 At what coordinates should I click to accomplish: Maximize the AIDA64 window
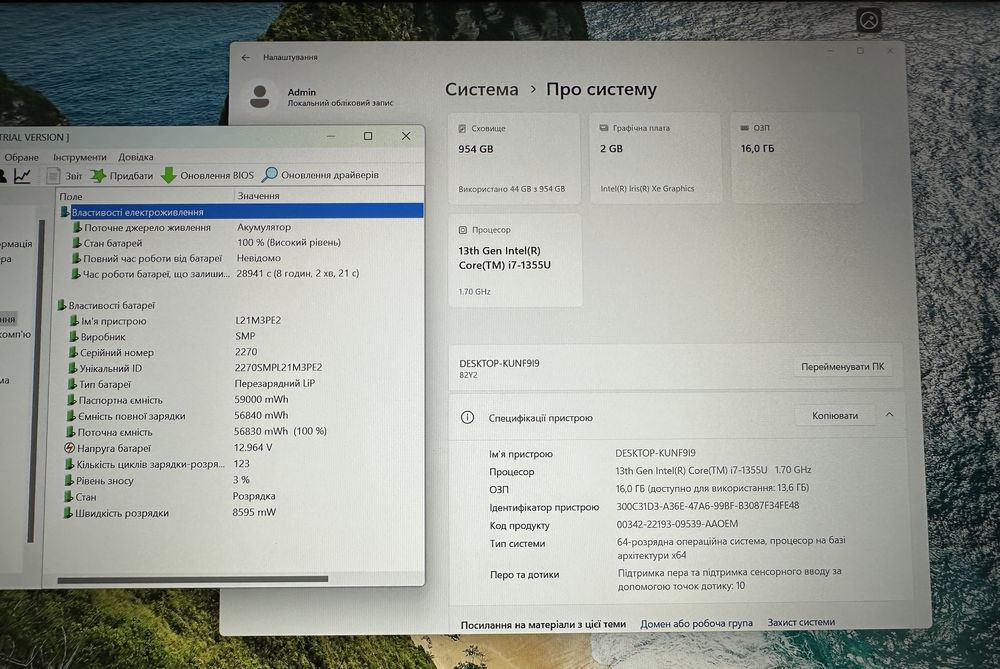click(368, 136)
